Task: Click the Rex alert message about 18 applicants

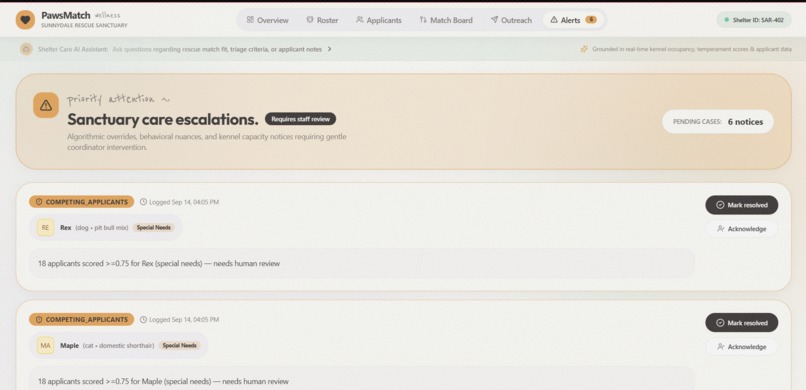Action: [x=361, y=264]
